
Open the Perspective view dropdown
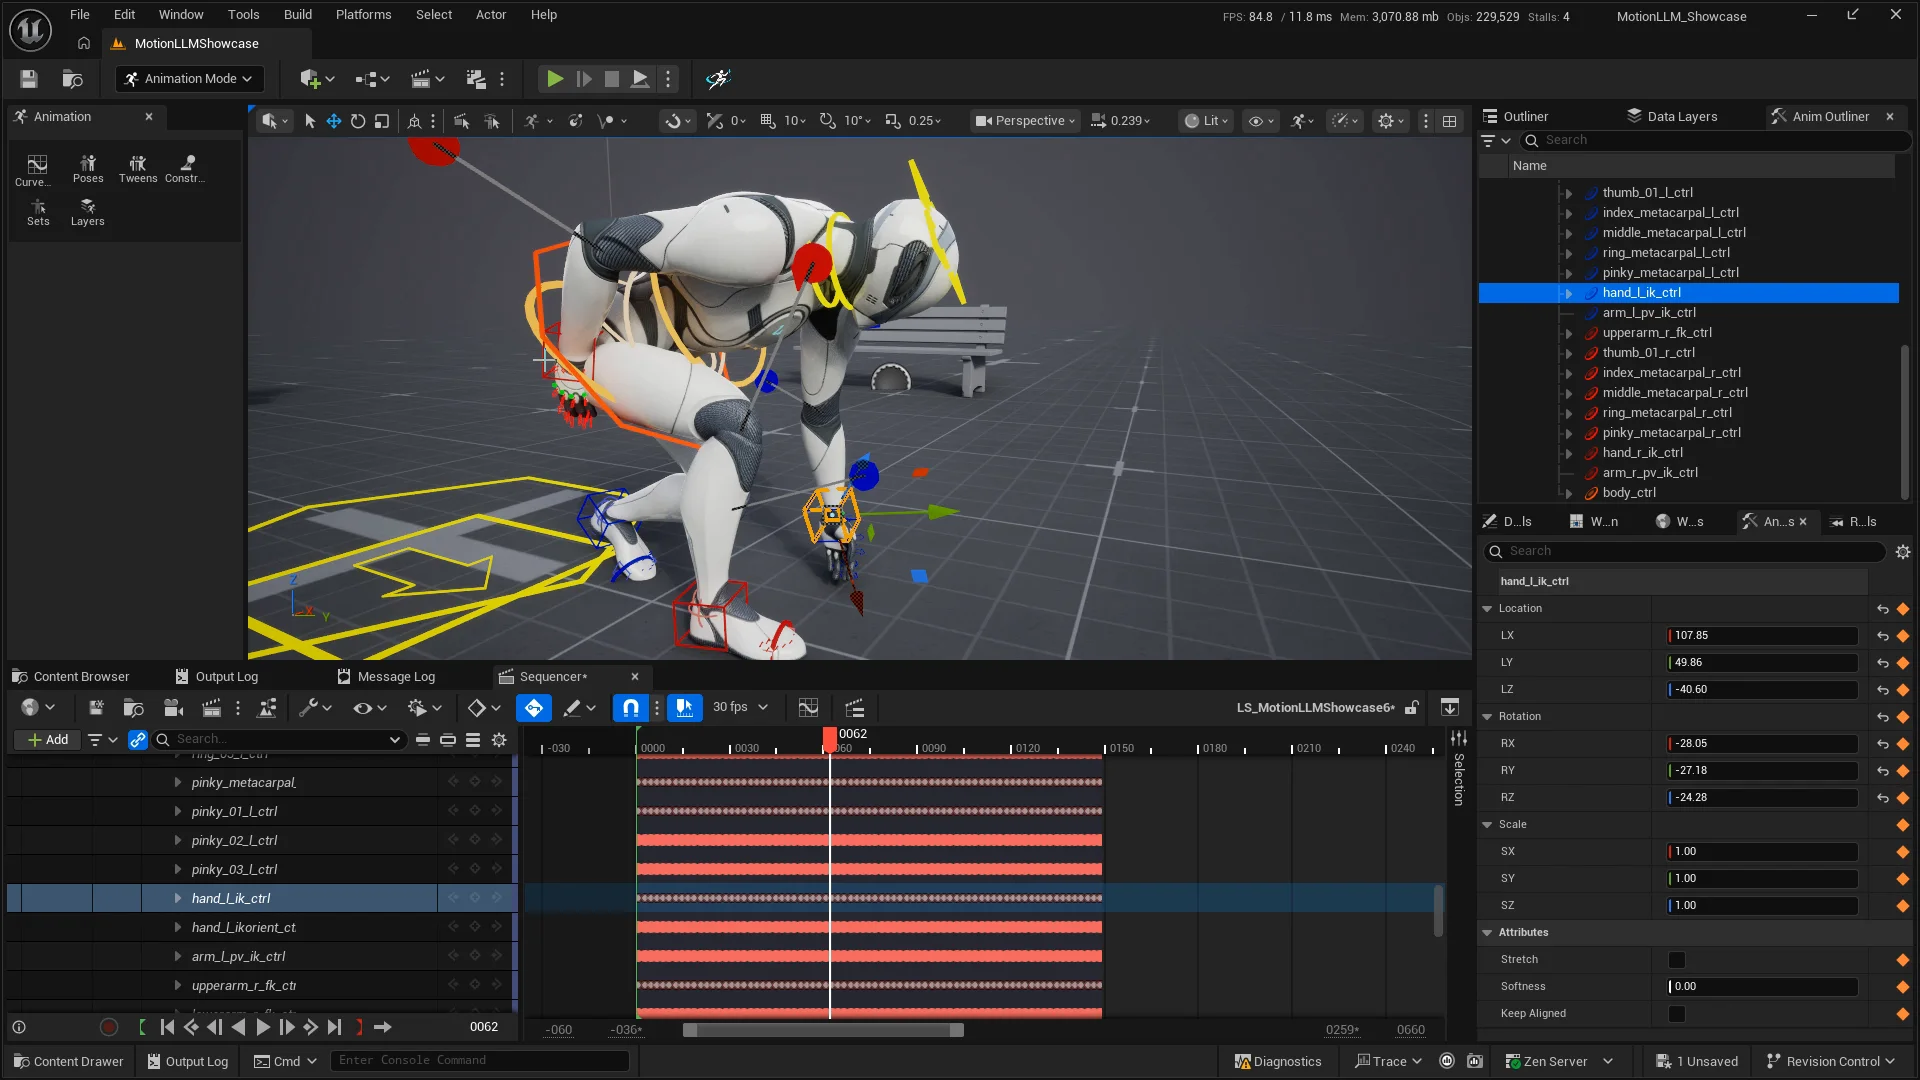[1025, 121]
